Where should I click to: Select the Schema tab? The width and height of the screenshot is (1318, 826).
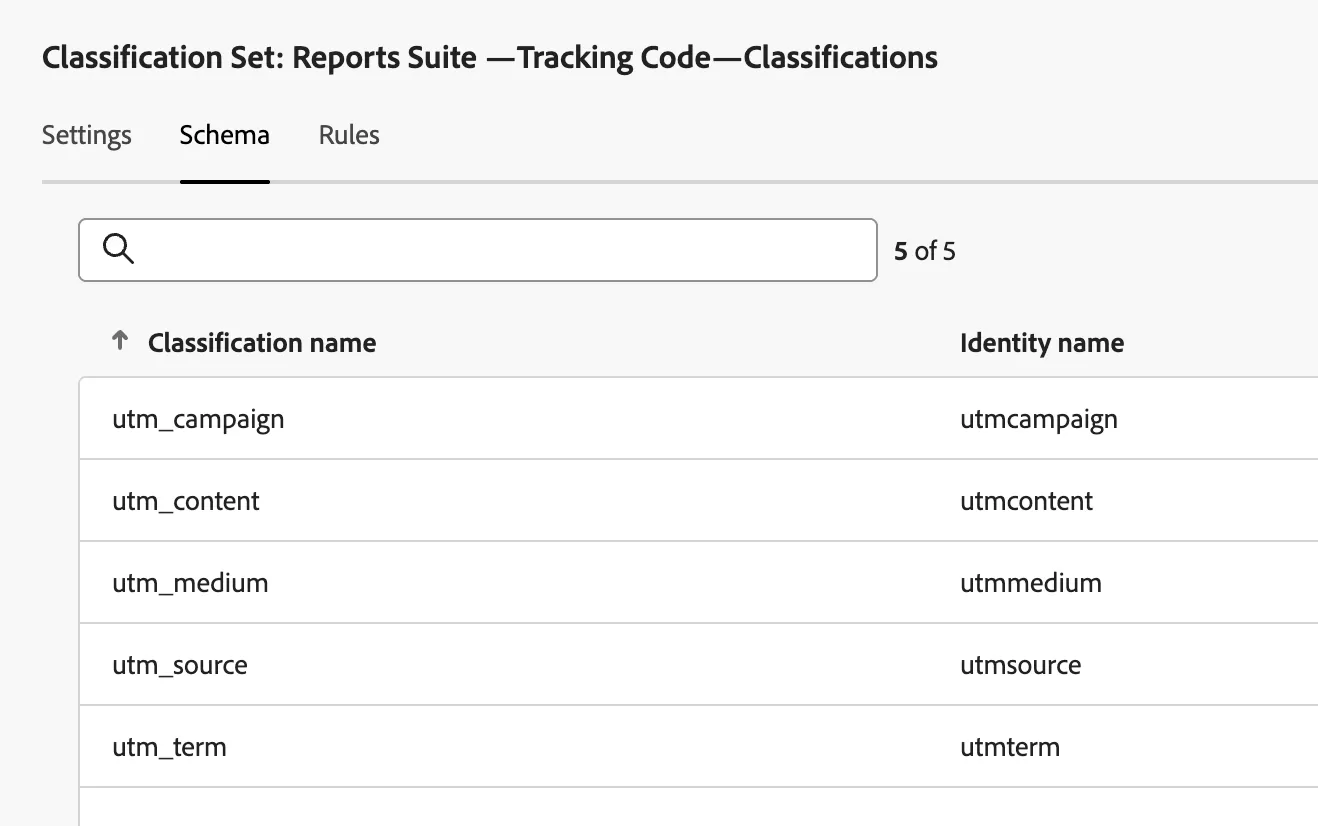[224, 135]
